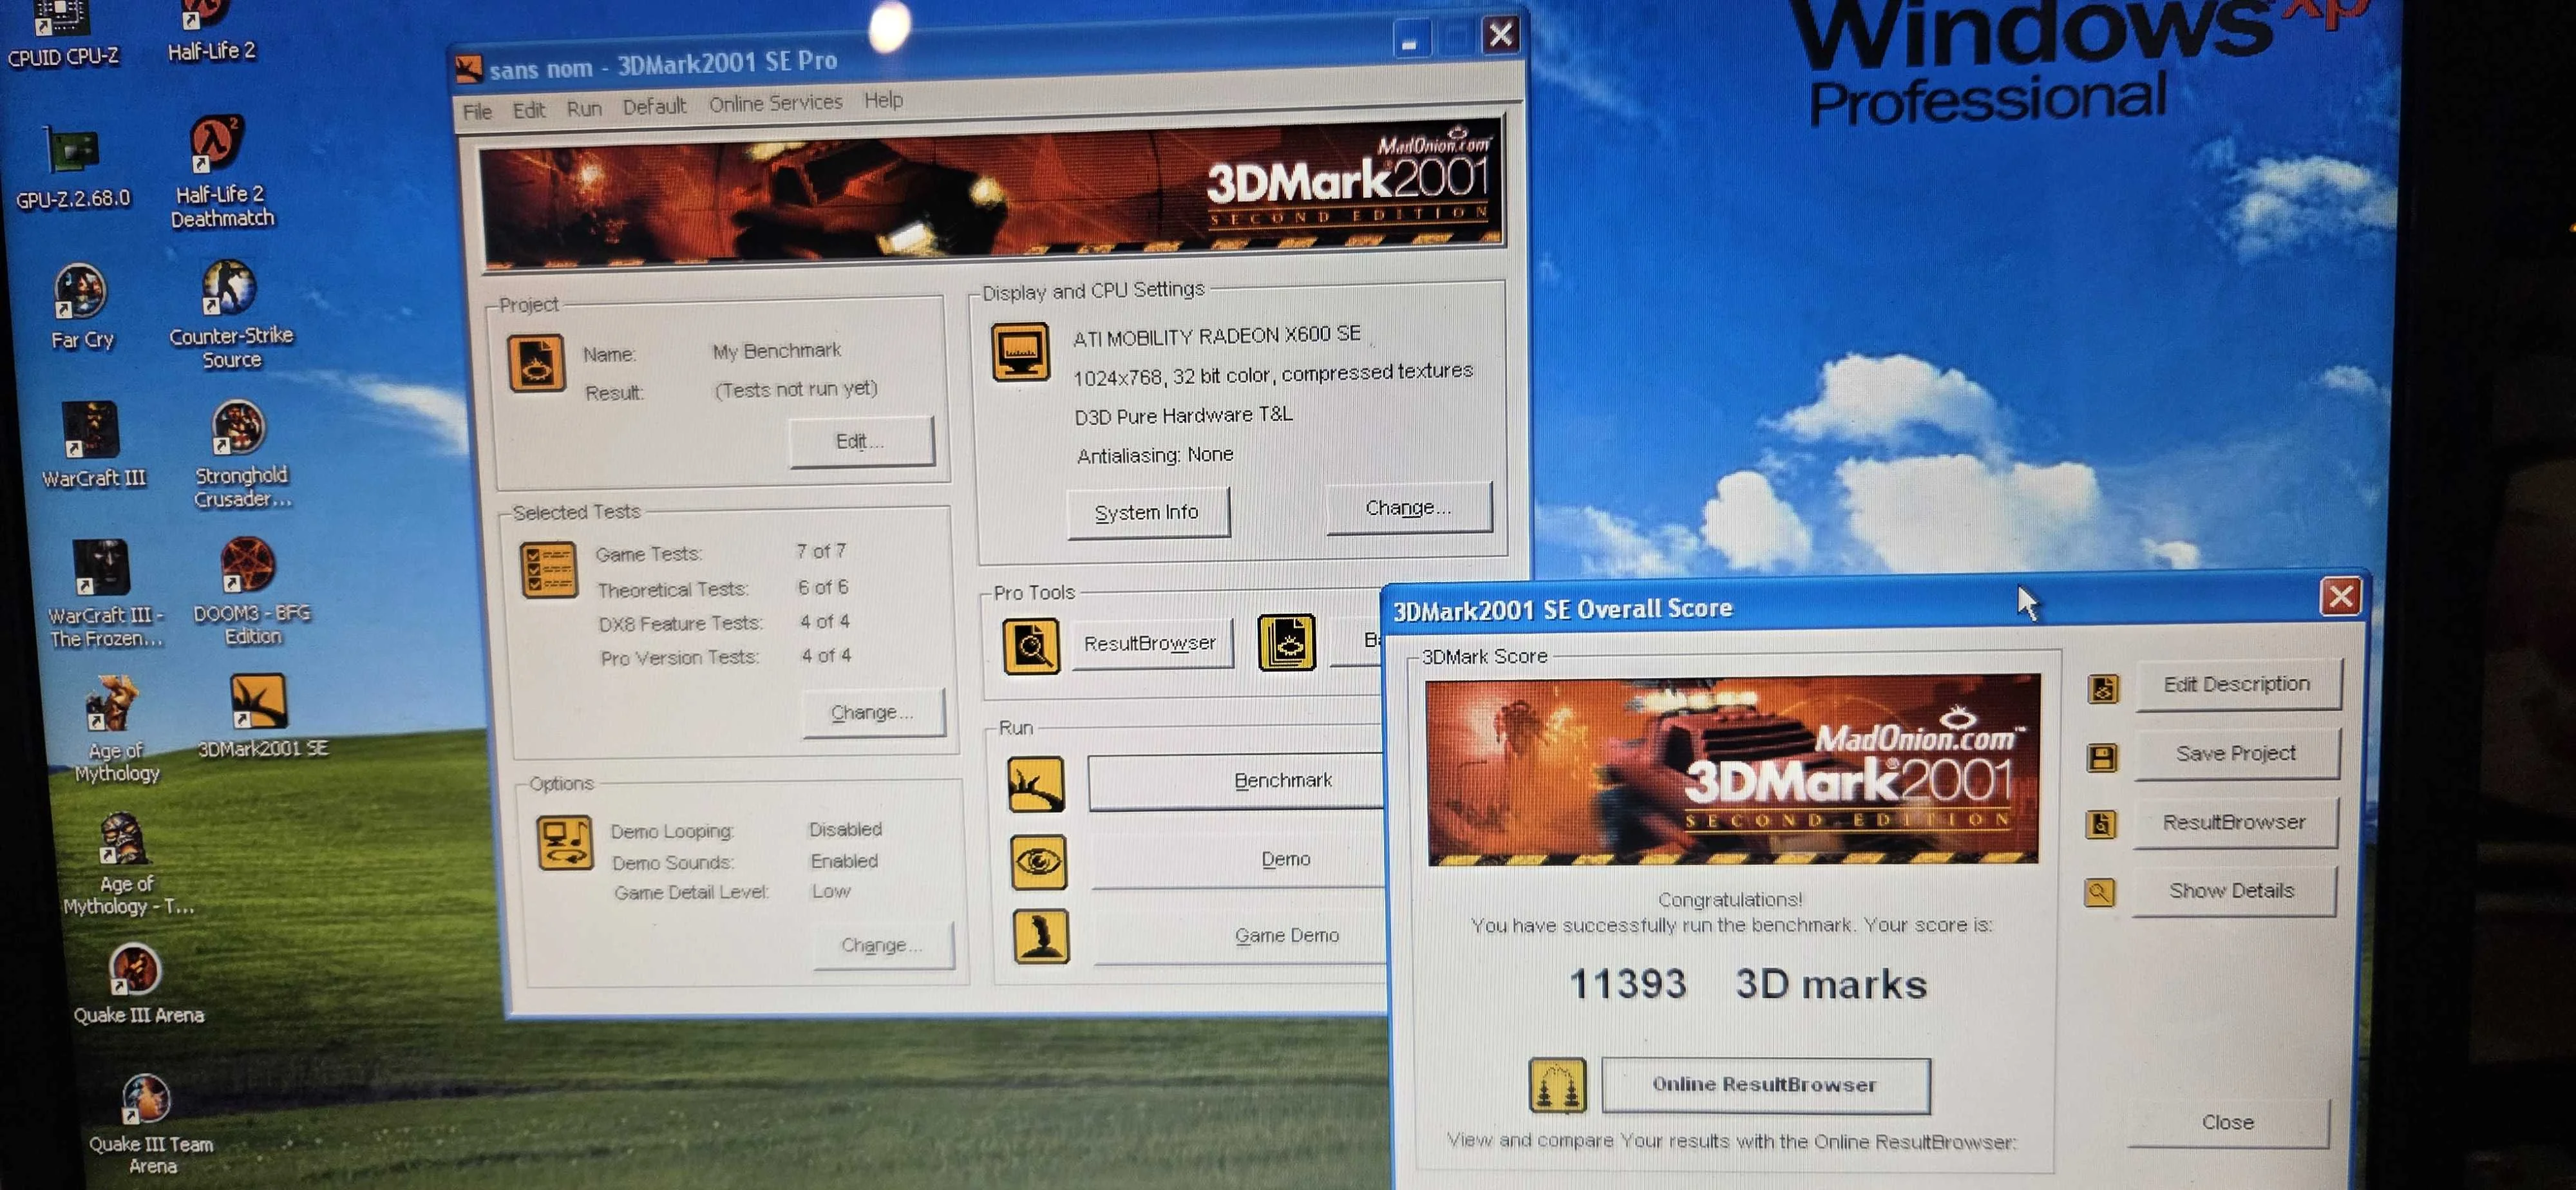Click the Project icon in 3DMark main window

coord(536,362)
